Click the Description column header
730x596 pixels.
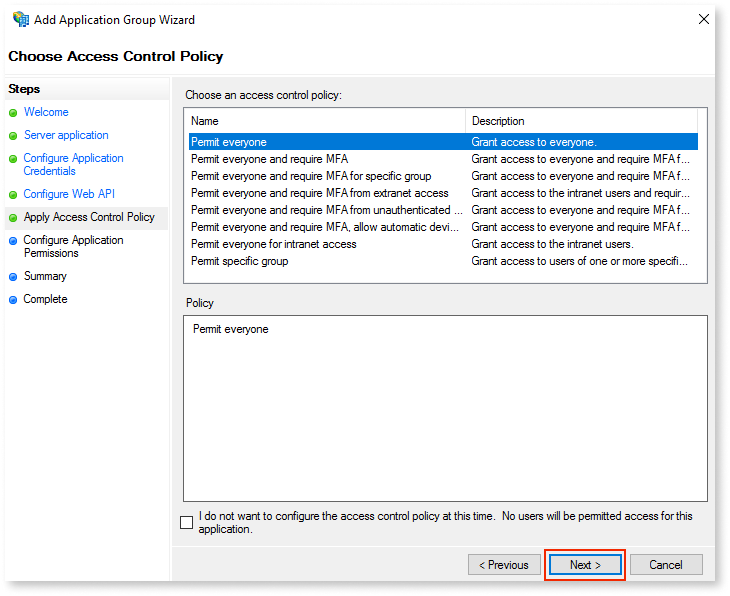582,121
